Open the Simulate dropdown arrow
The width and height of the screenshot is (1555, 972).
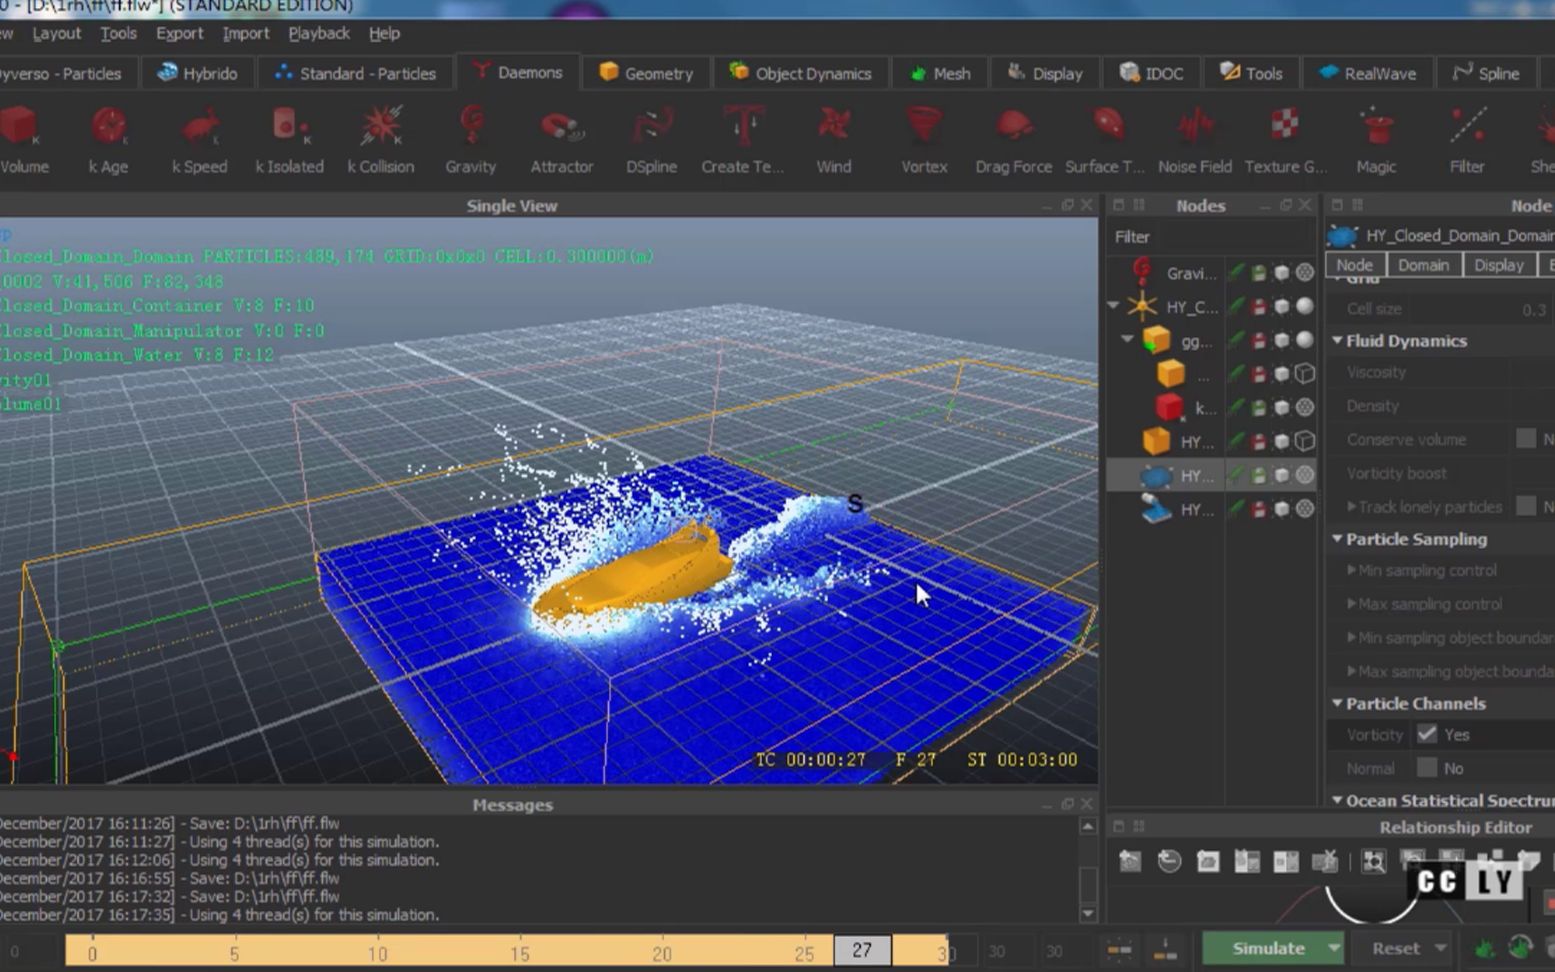point(1333,948)
